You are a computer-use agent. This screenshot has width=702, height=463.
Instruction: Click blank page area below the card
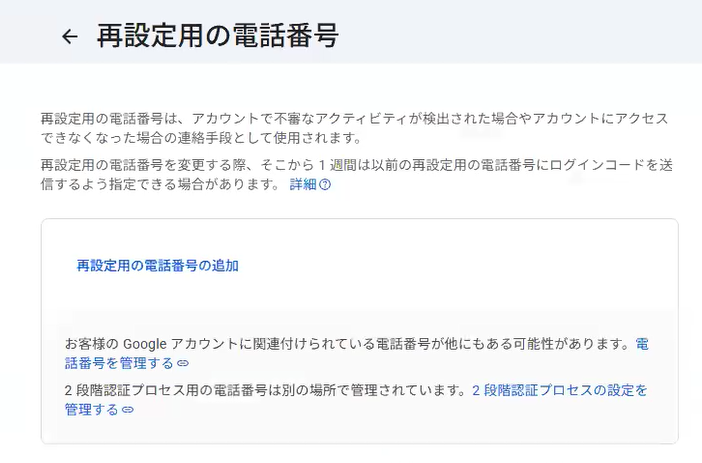(350, 454)
